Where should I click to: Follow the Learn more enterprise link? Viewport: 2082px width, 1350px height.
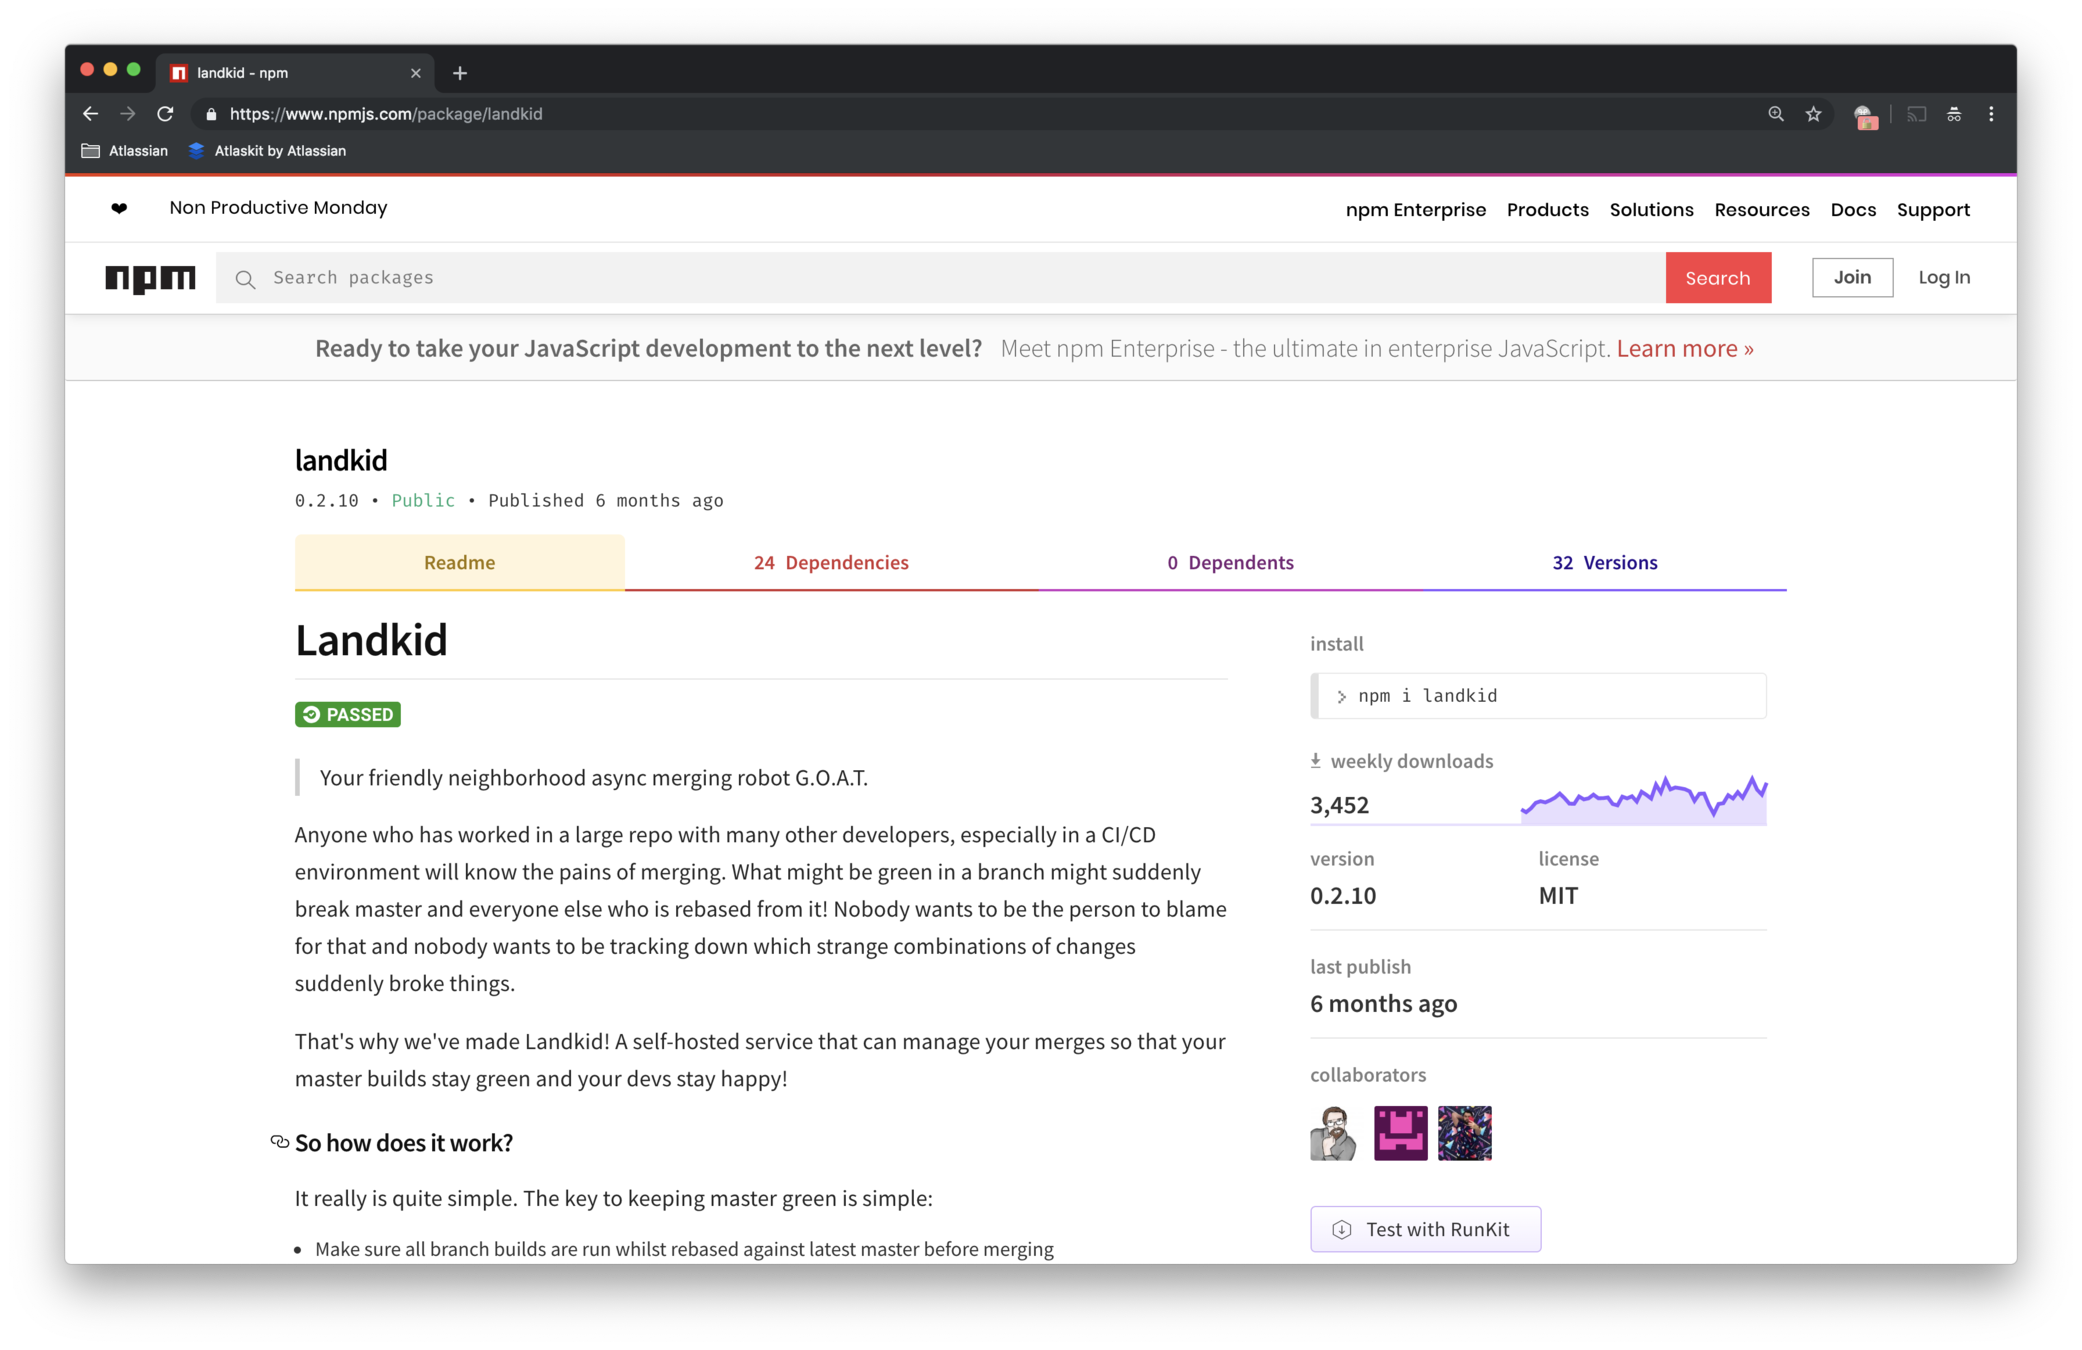(x=1685, y=348)
